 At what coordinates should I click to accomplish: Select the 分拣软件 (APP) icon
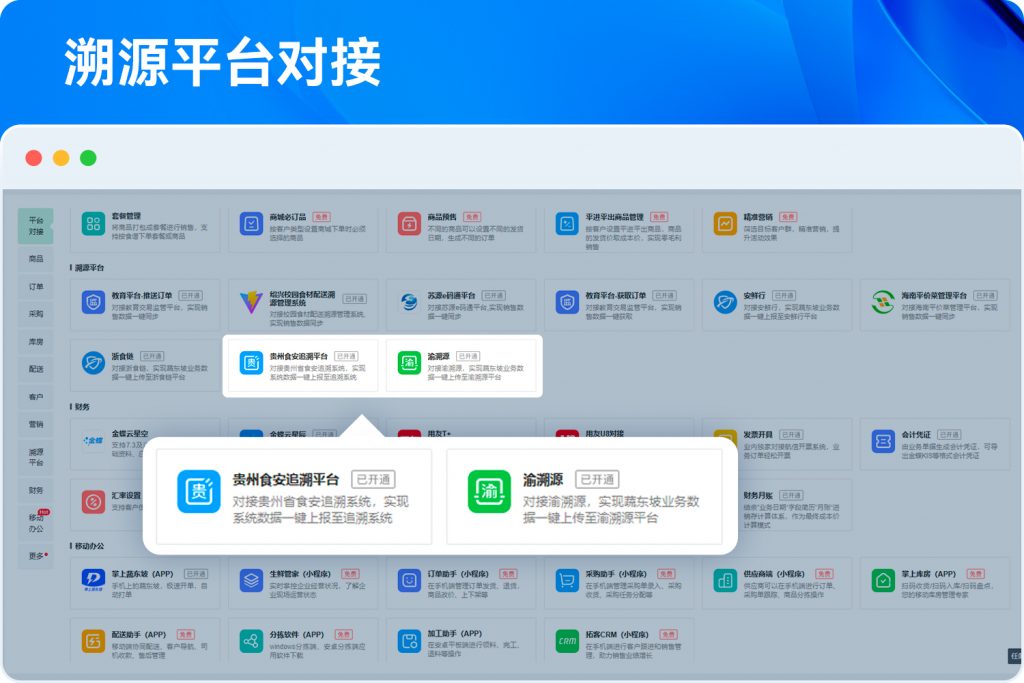coord(251,641)
